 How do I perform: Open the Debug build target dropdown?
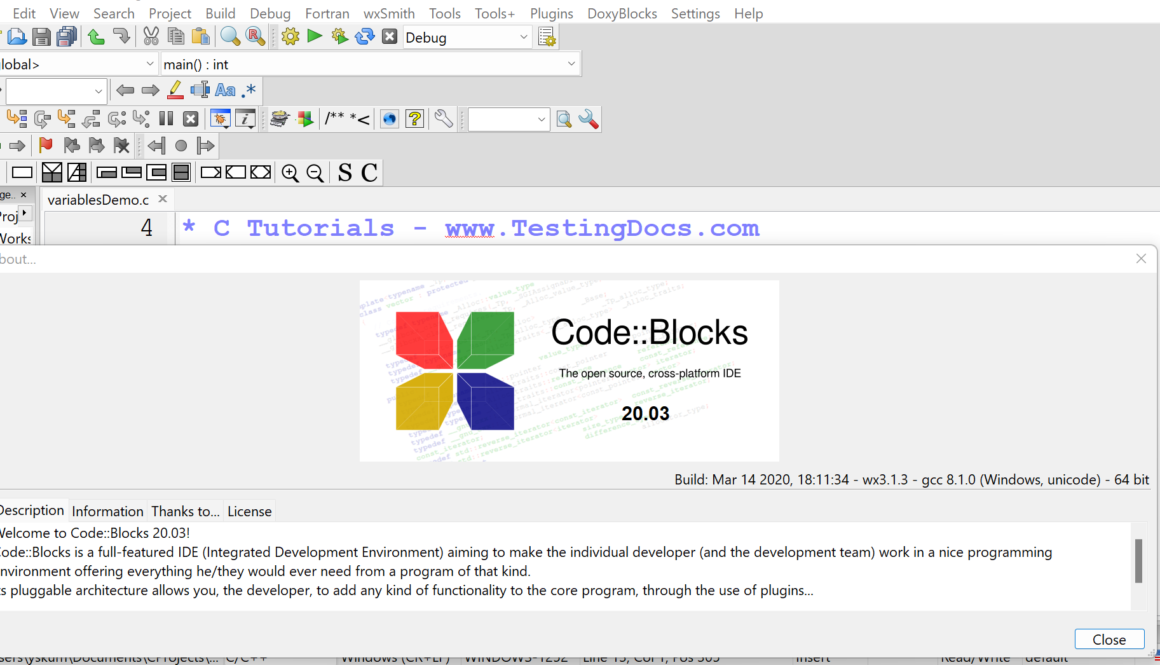(465, 35)
